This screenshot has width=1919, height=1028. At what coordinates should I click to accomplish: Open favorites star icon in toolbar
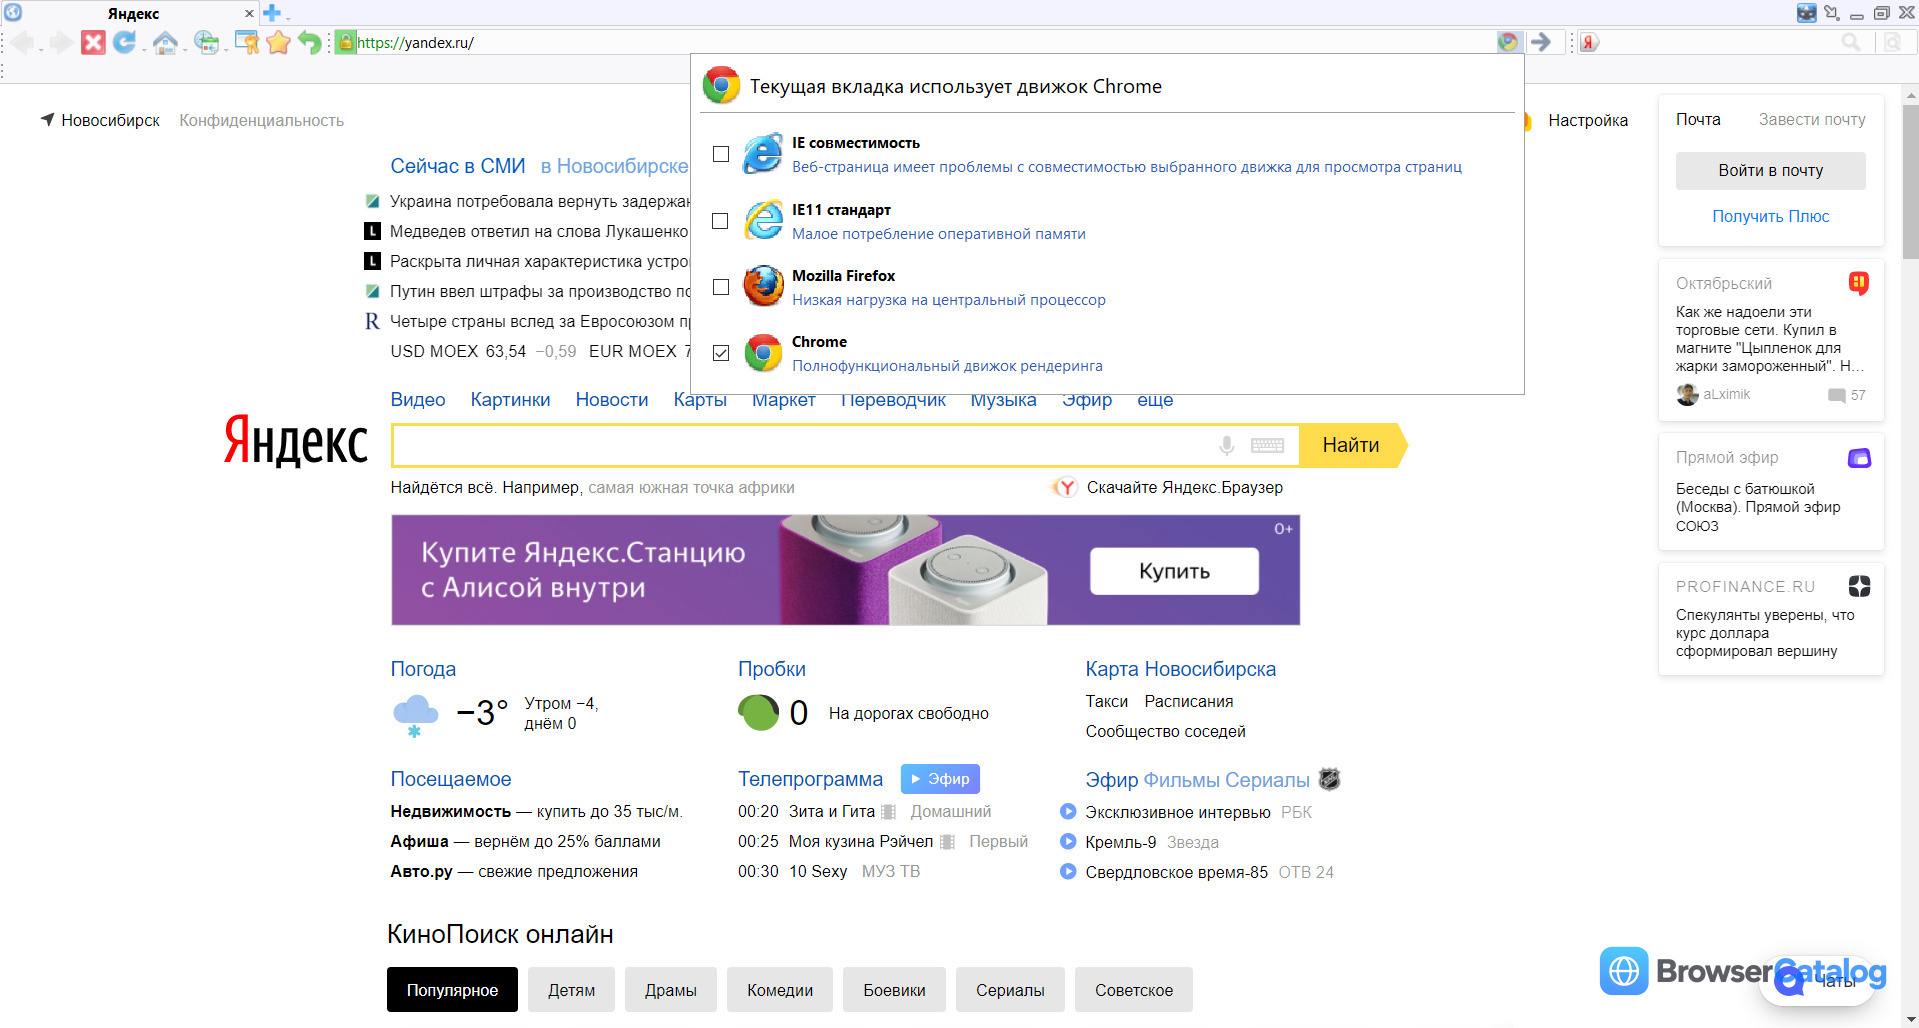278,42
